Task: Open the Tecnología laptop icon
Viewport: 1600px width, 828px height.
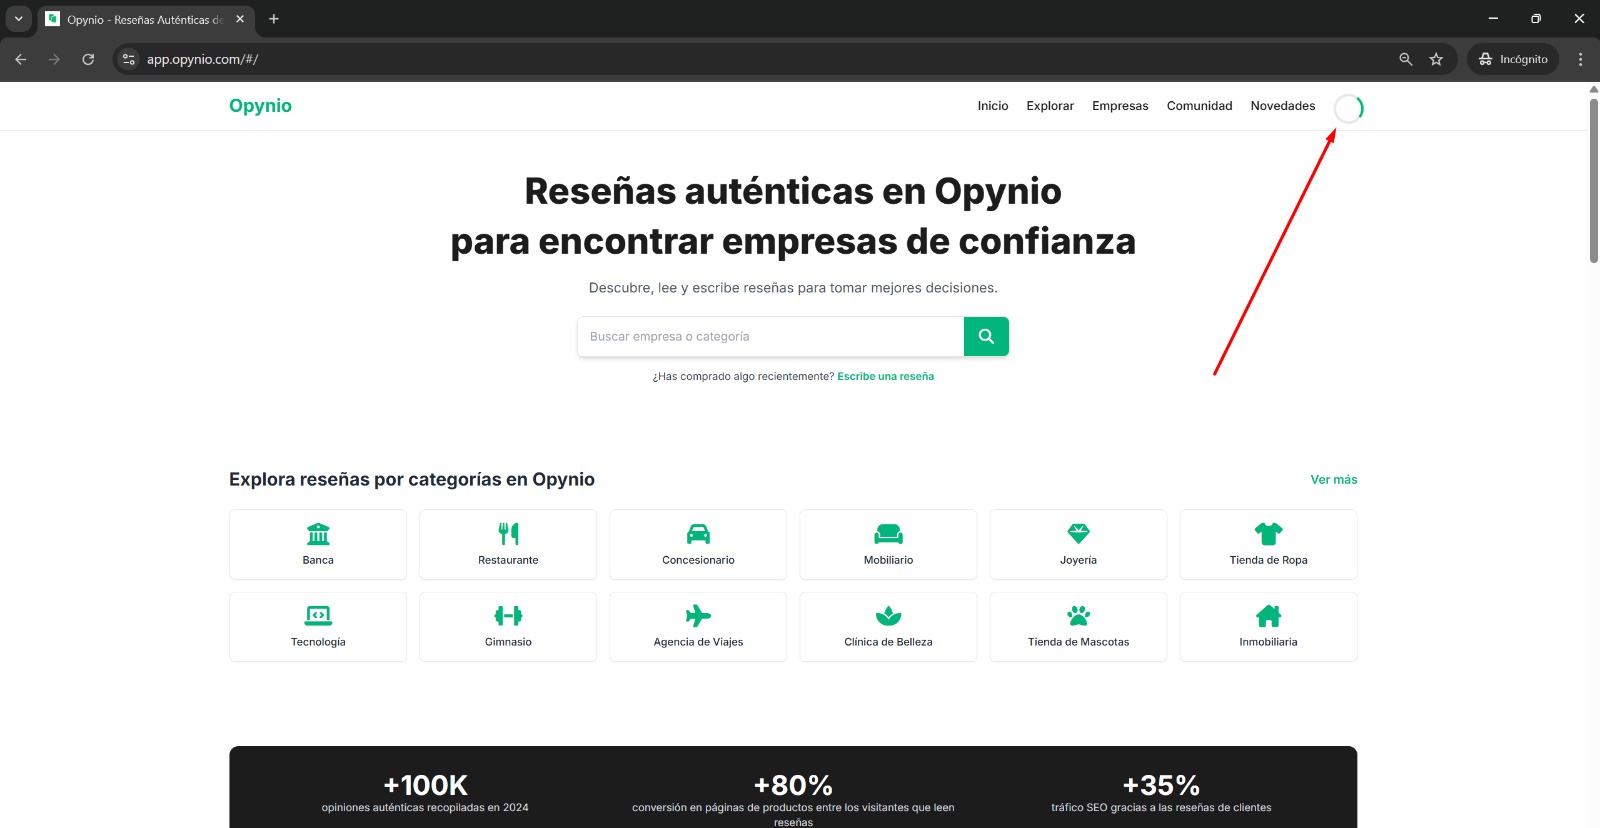Action: [318, 616]
